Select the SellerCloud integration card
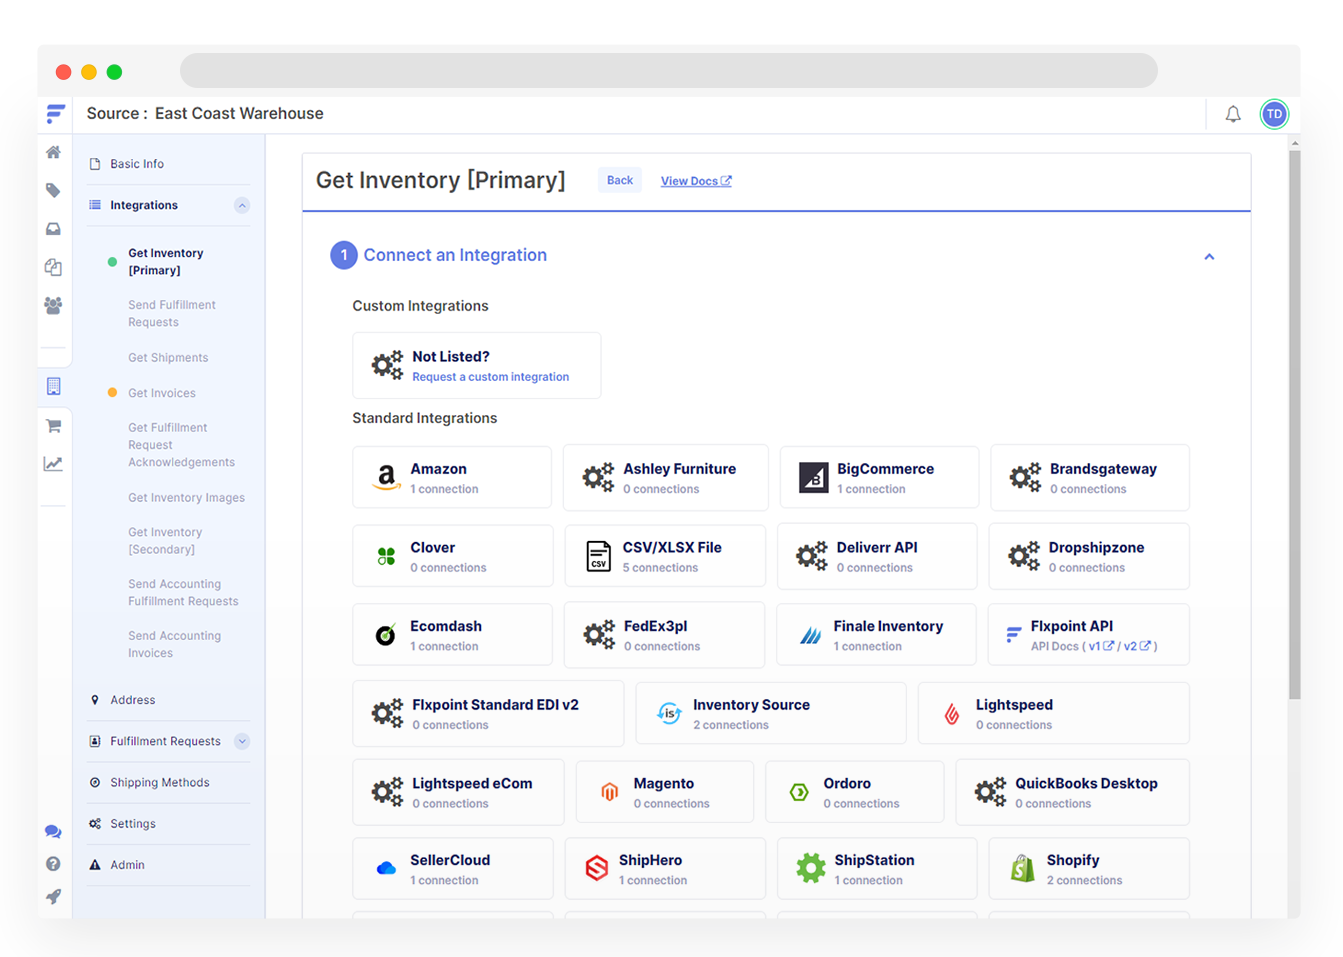This screenshot has height=957, width=1343. 452,869
